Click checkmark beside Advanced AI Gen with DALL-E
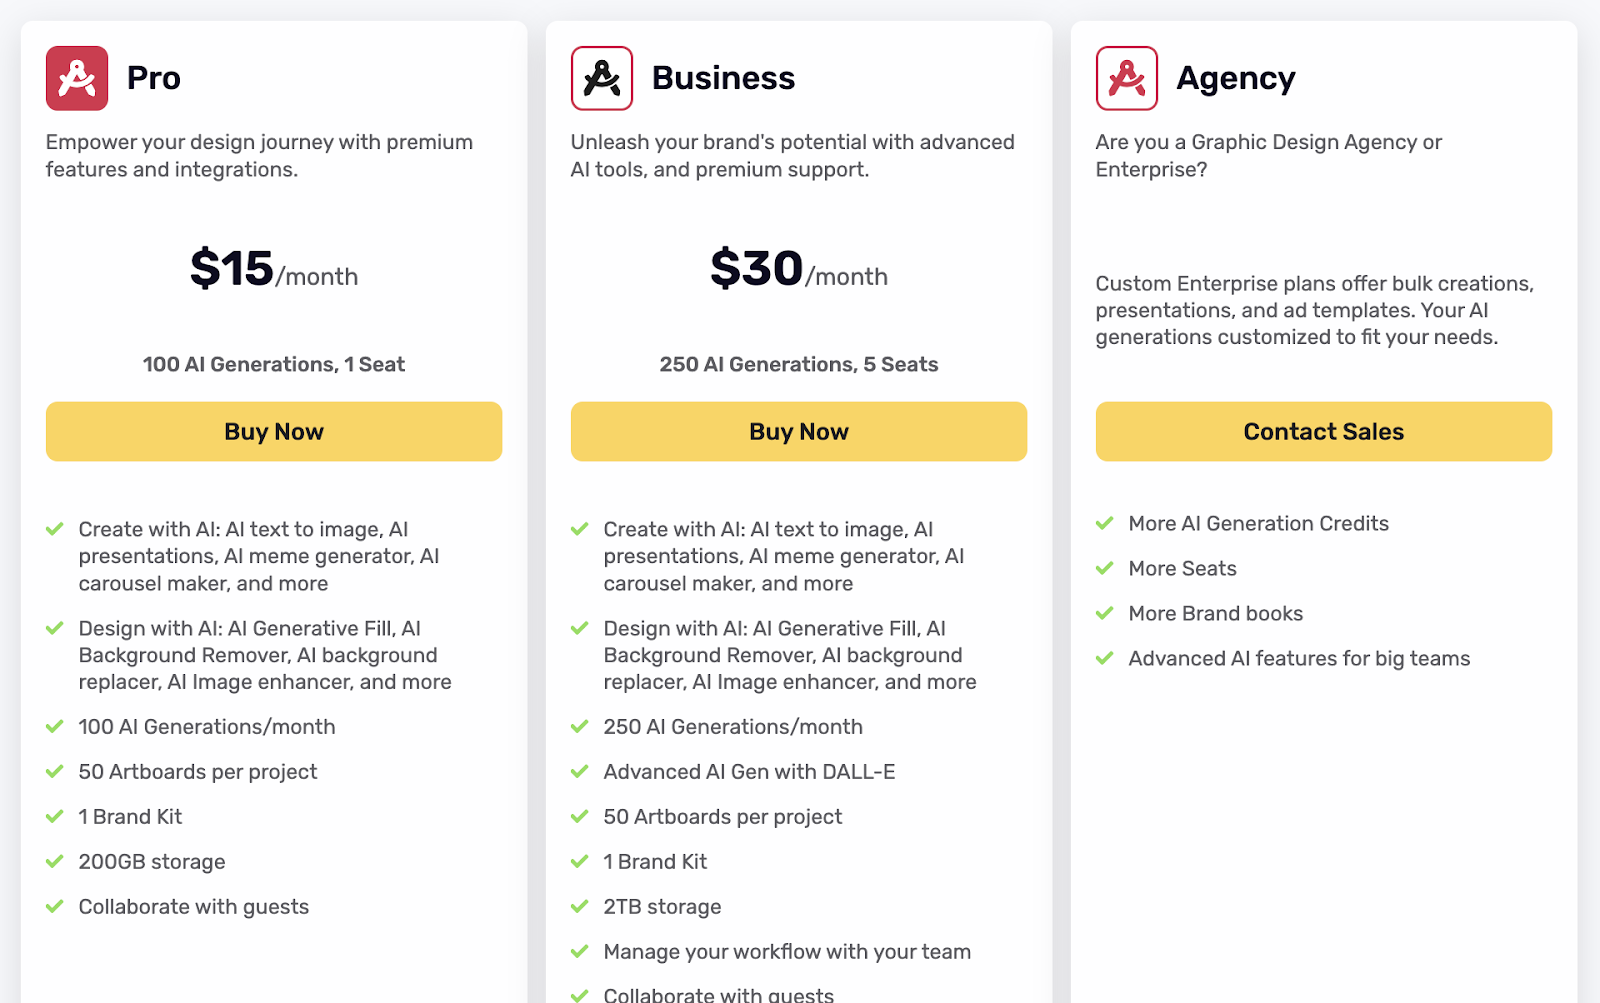The height and width of the screenshot is (1003, 1600). point(580,771)
